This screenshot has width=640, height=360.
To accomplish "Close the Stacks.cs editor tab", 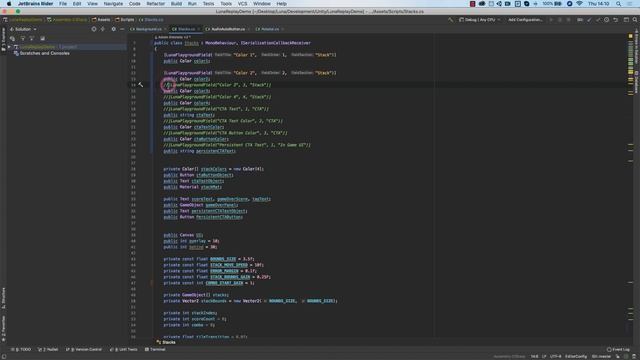I will click(199, 29).
